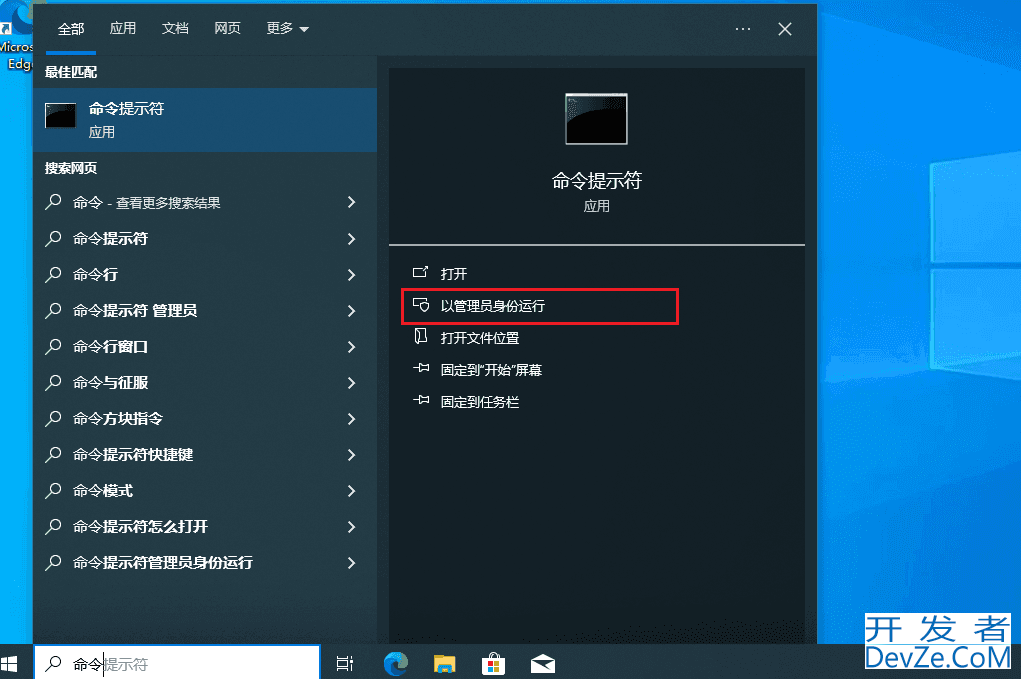
Task: Click the Edge shortcut on the desktop
Action: [16, 36]
